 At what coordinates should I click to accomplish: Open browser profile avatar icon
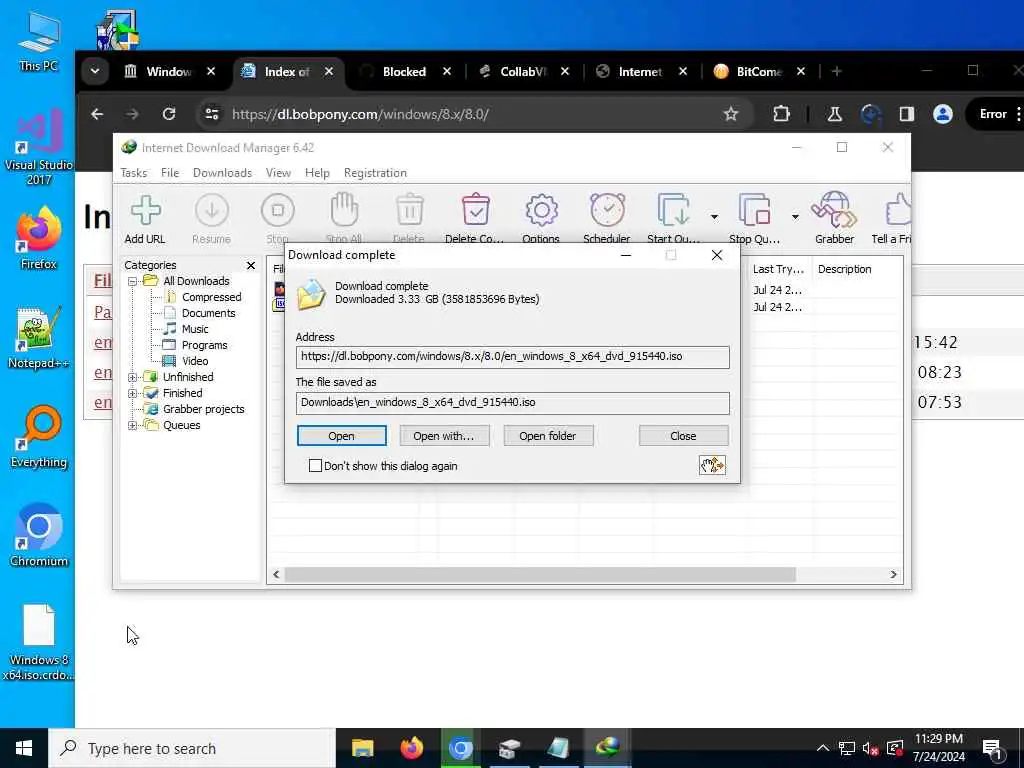coord(942,114)
